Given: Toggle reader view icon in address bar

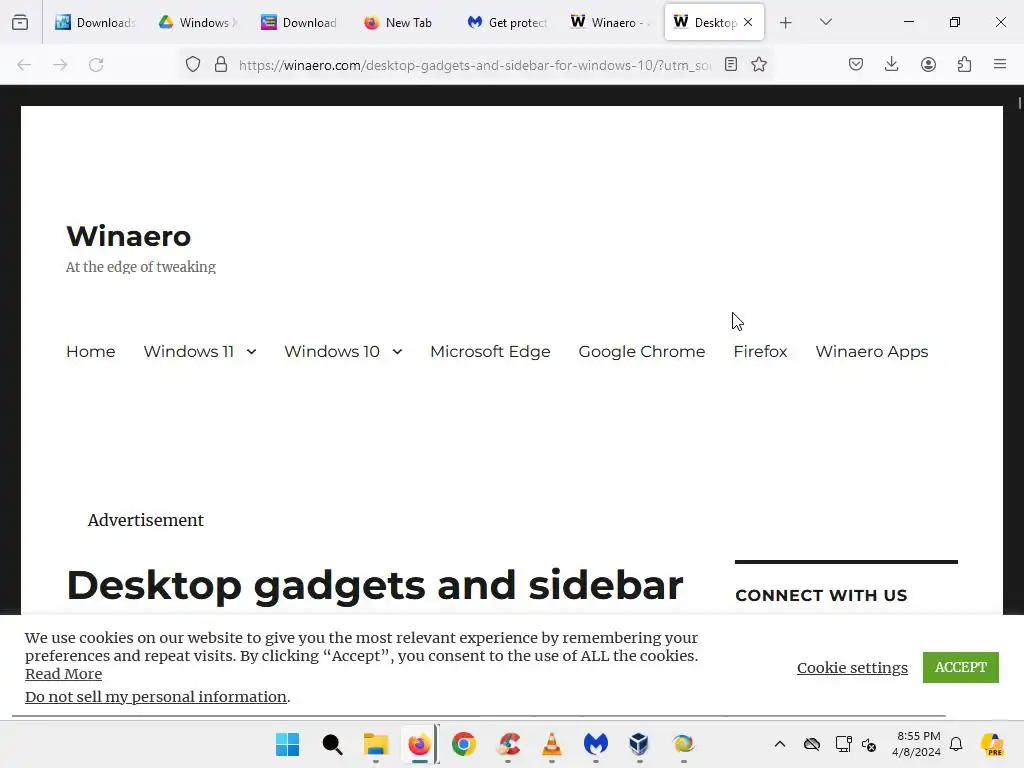Looking at the screenshot, I should pos(731,64).
